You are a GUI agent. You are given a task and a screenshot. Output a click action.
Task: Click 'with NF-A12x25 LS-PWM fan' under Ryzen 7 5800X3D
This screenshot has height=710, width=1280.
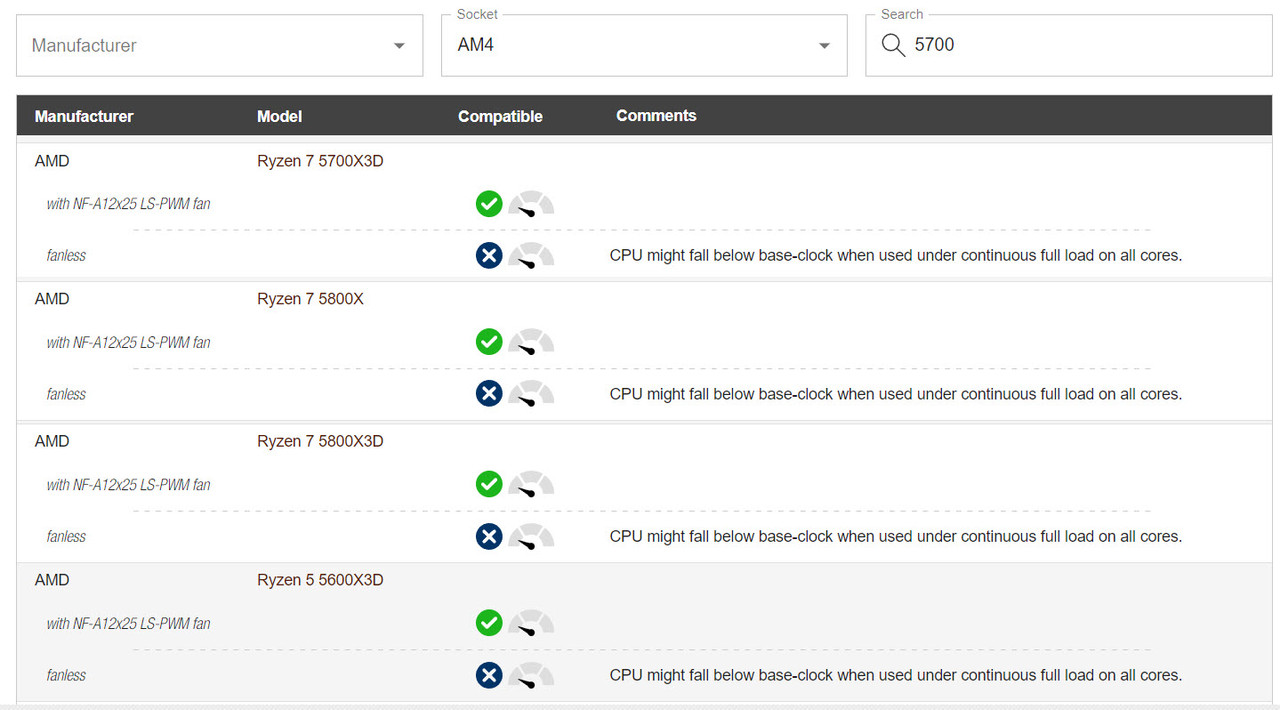[128, 484]
